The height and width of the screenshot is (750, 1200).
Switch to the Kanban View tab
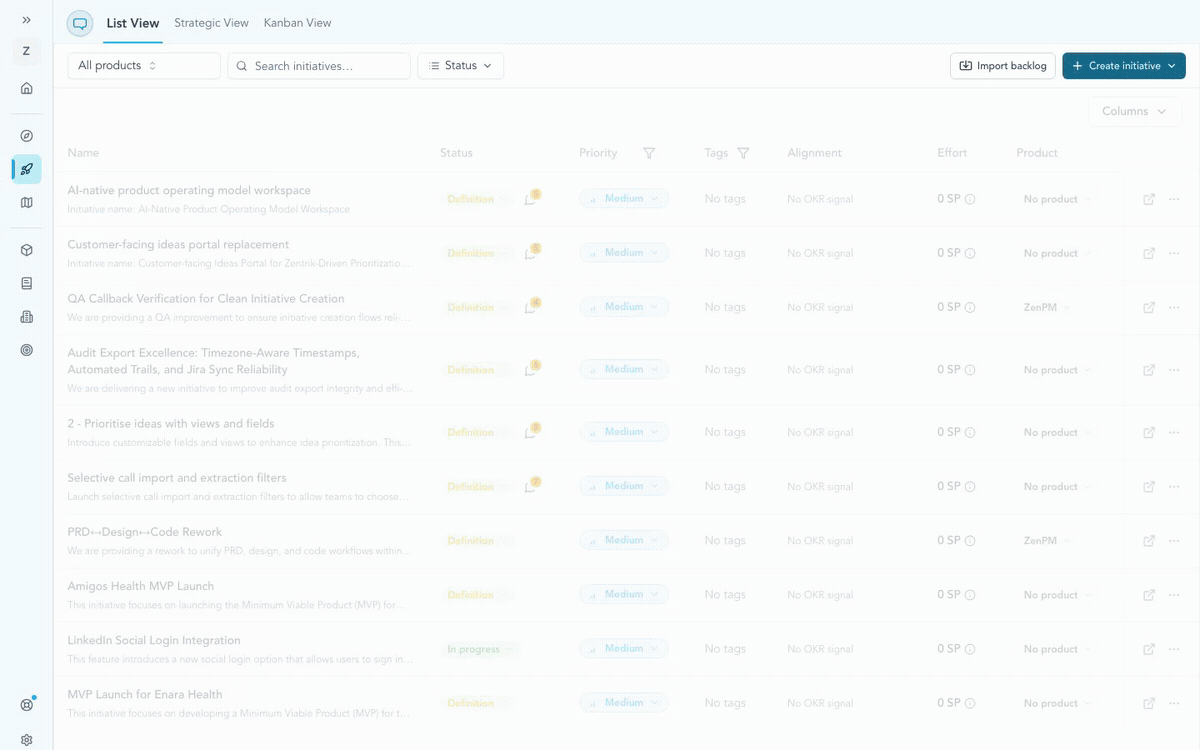point(297,23)
